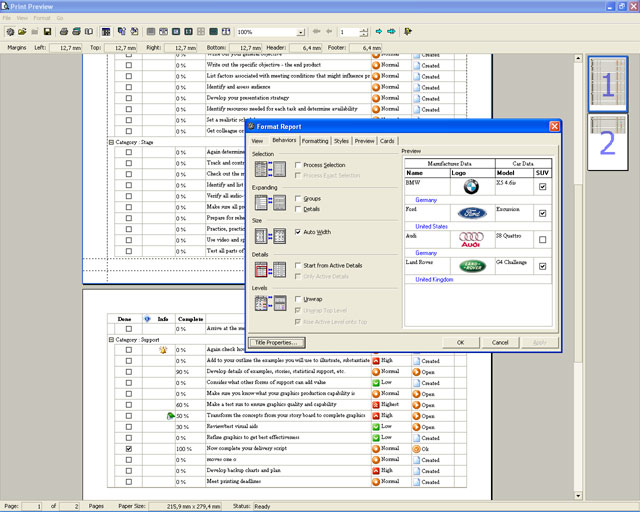Image resolution: width=640 pixels, height=512 pixels.
Task: Open the Styles tab
Action: point(342,141)
